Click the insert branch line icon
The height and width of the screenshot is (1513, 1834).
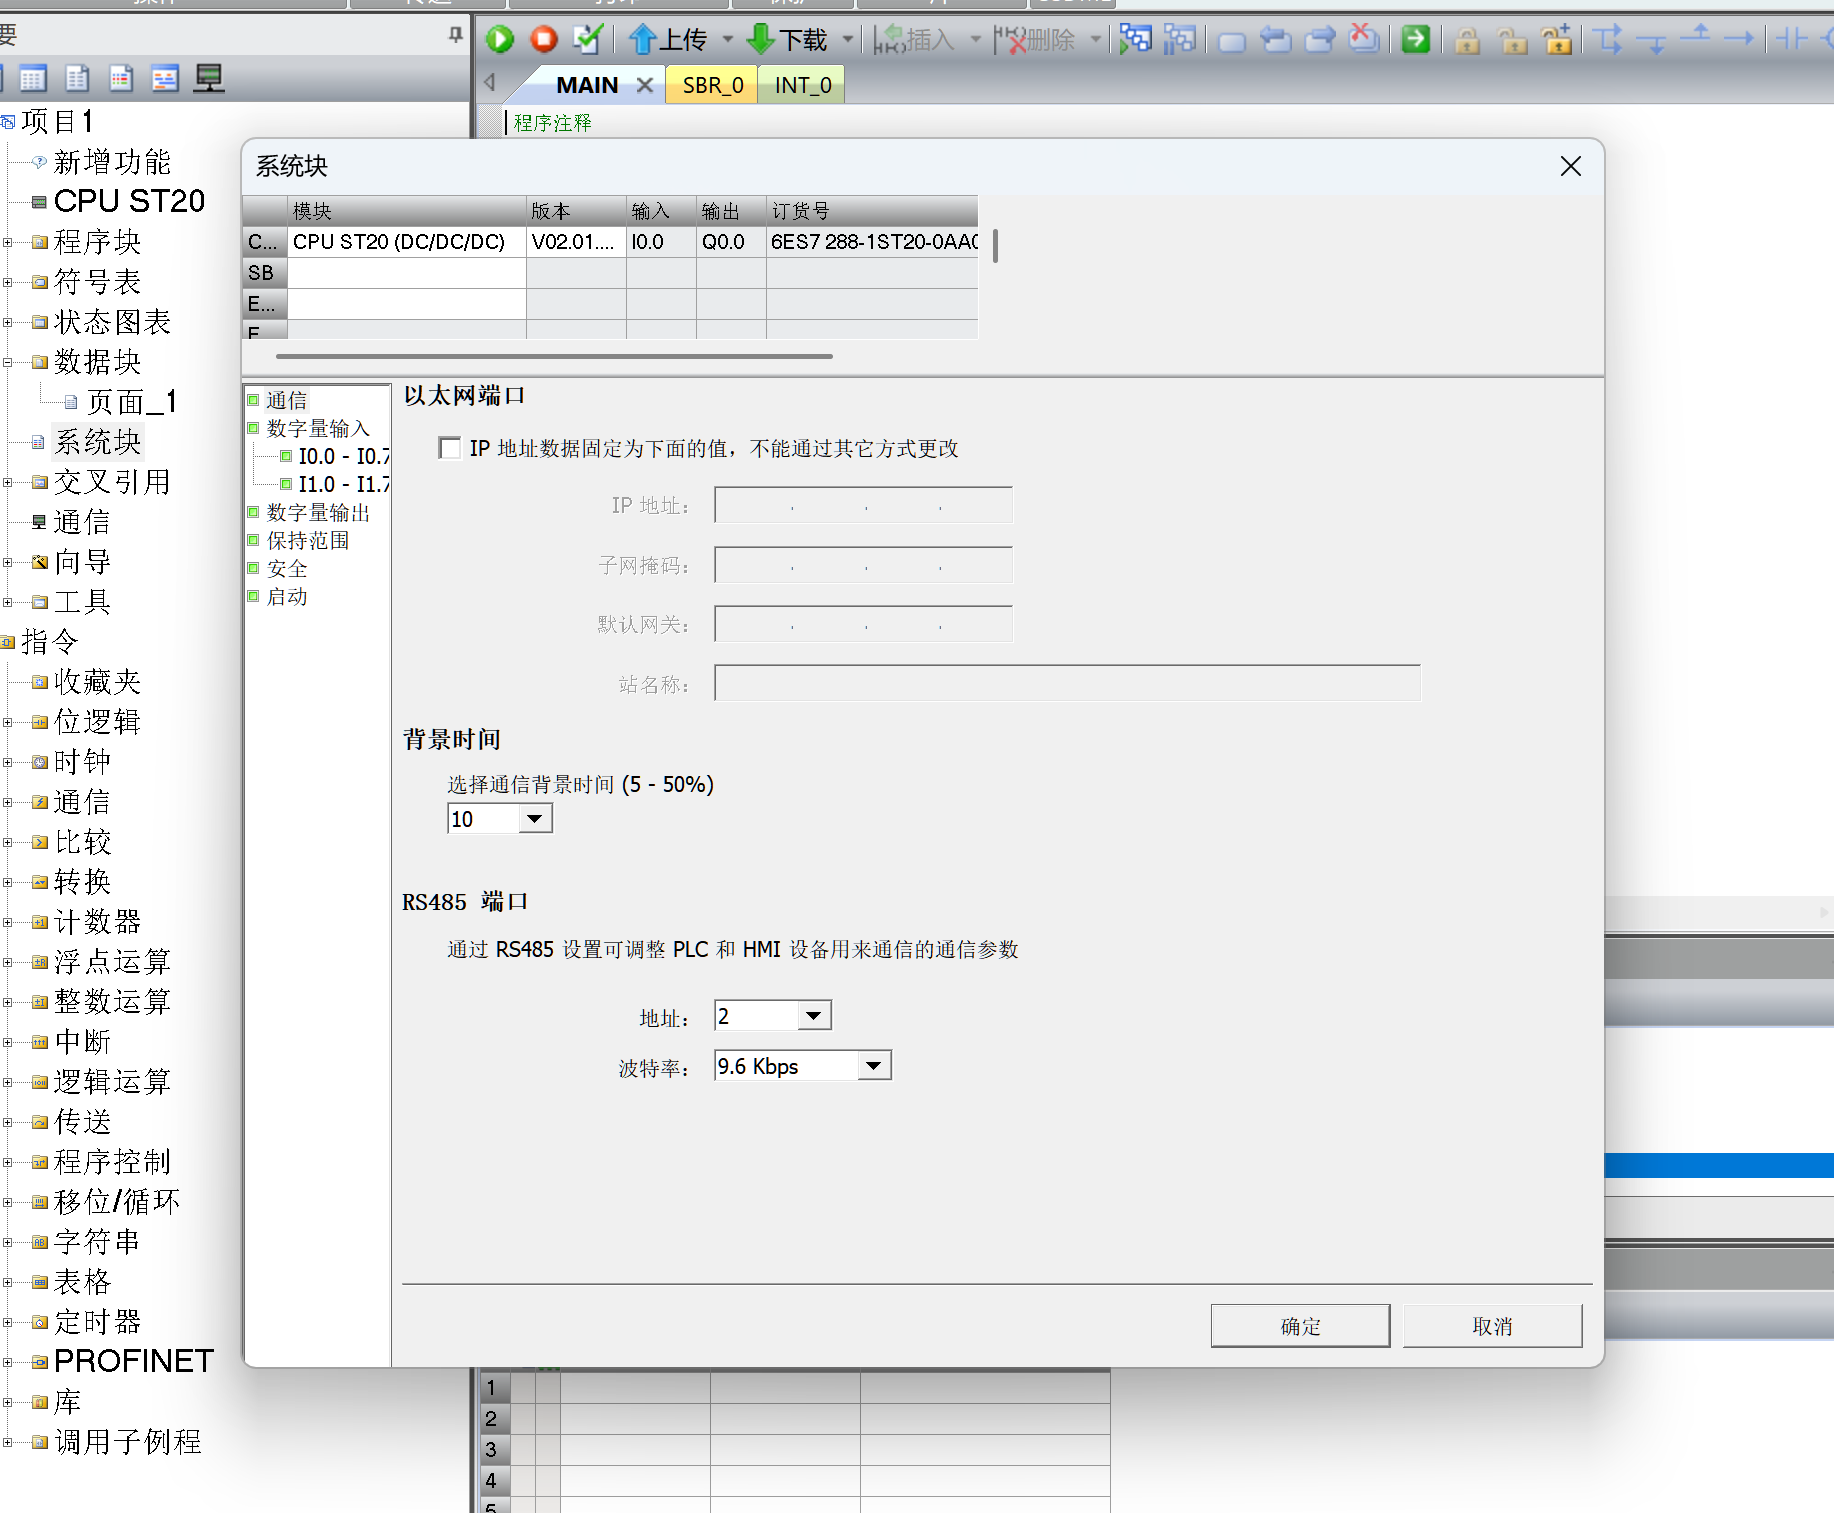pyautogui.click(x=1608, y=40)
